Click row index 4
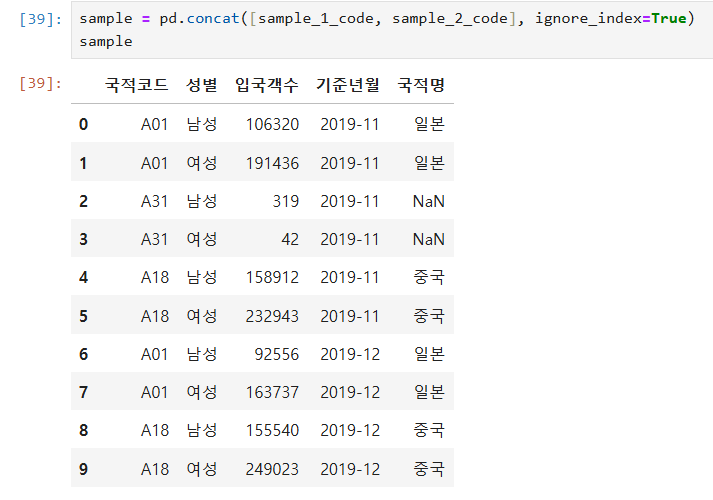 83,277
